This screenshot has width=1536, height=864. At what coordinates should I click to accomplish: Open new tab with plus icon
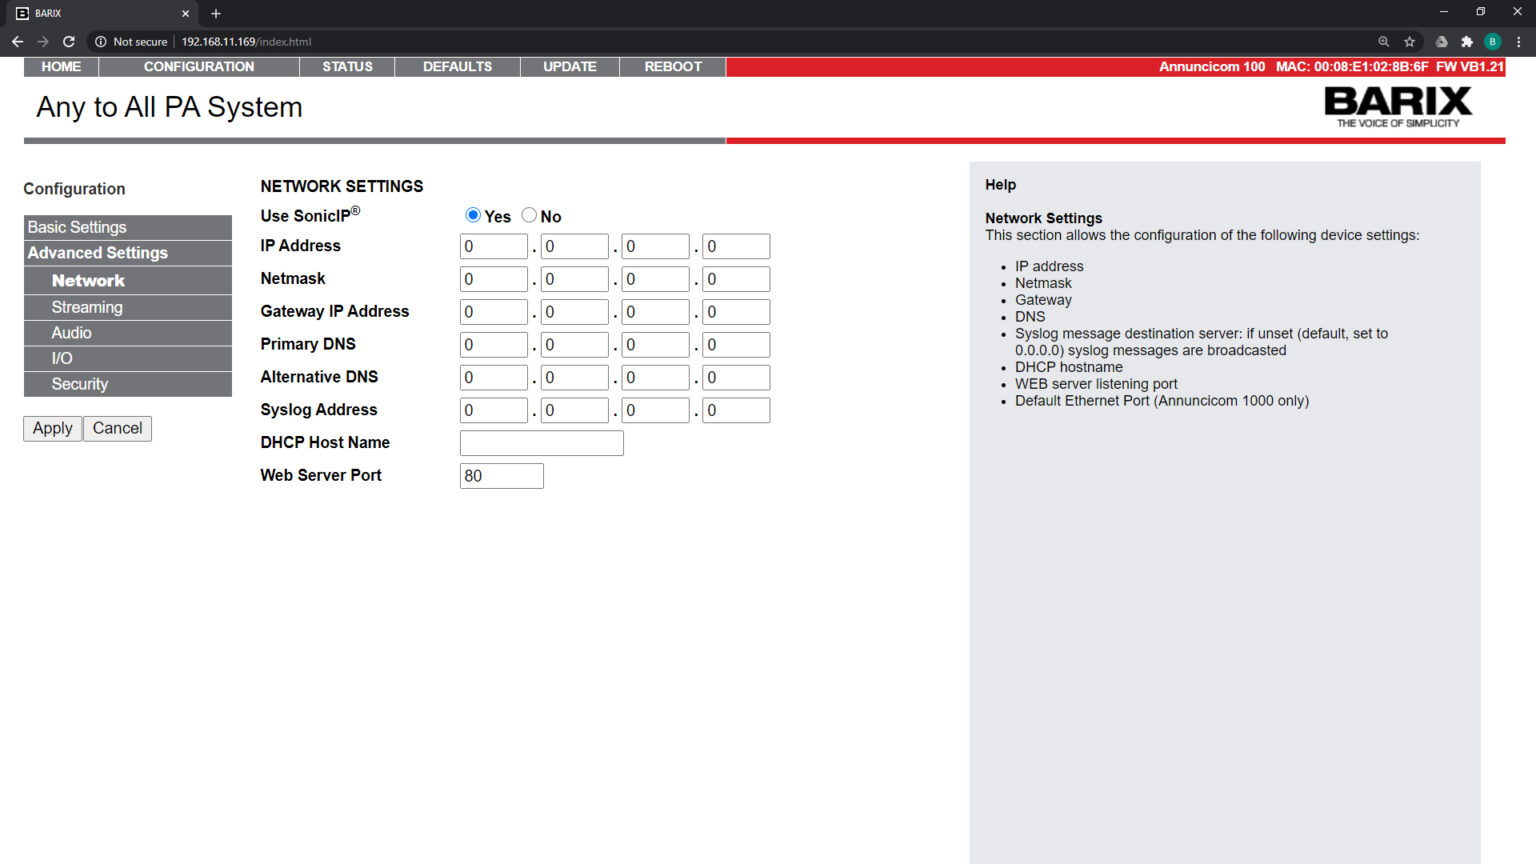pyautogui.click(x=216, y=14)
